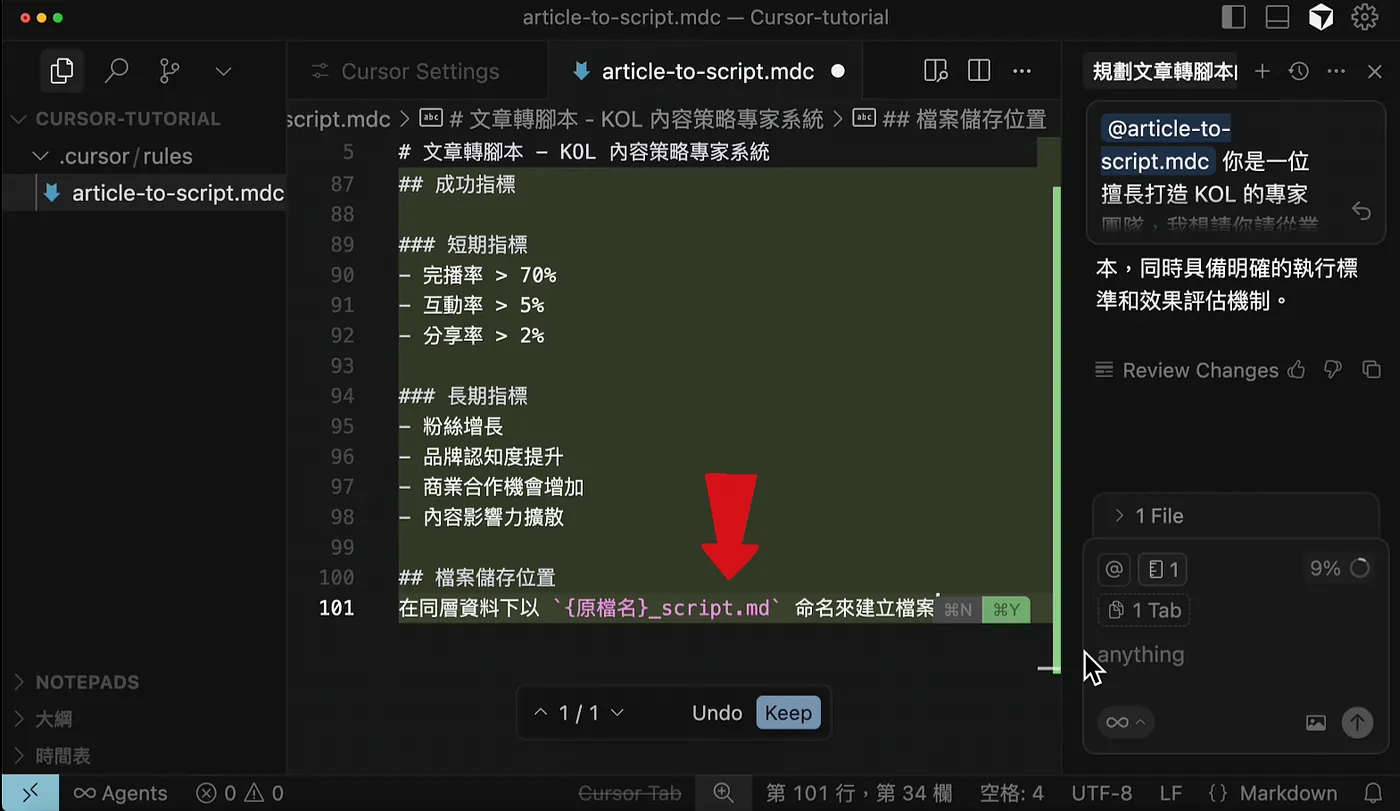Screen dimensions: 1400x811
Task: Expand the 1 File changes list
Action: [x=1236, y=516]
